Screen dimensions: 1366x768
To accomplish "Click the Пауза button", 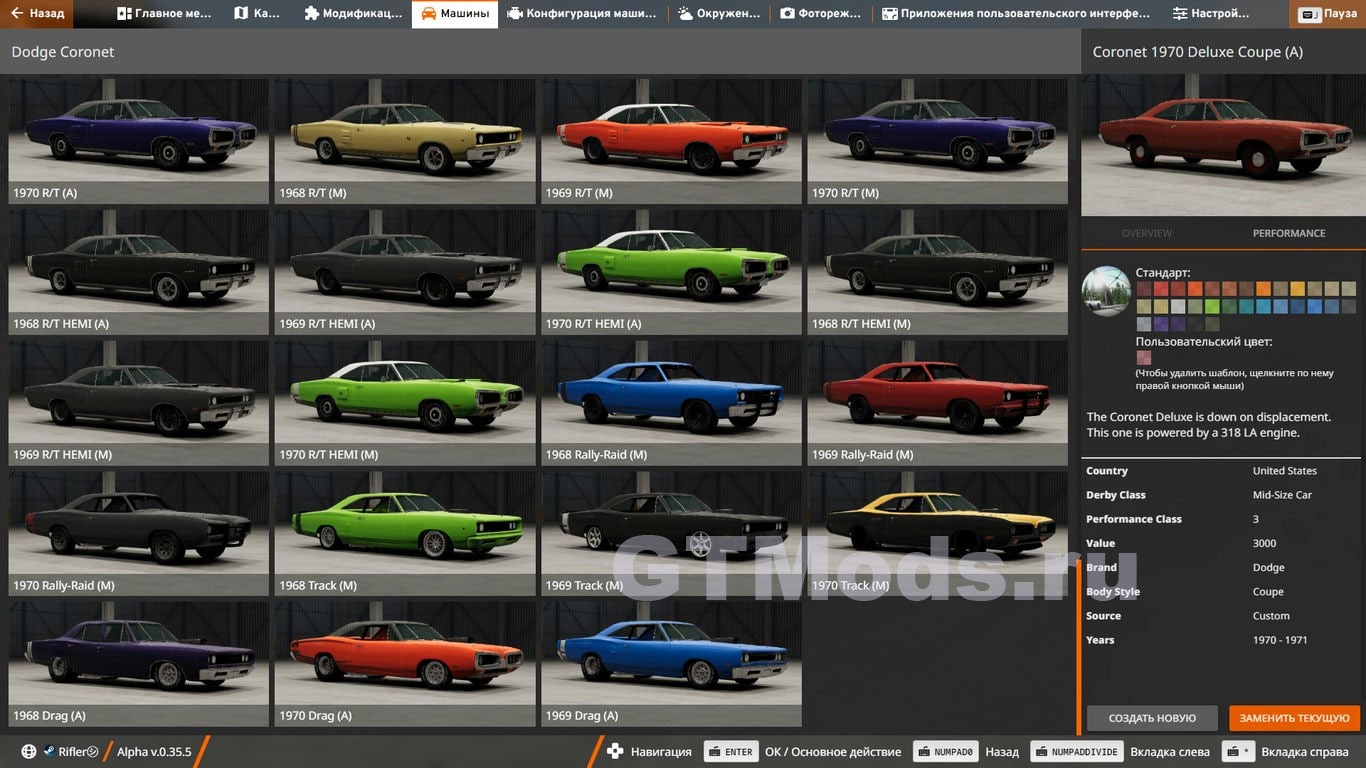I will (1329, 14).
